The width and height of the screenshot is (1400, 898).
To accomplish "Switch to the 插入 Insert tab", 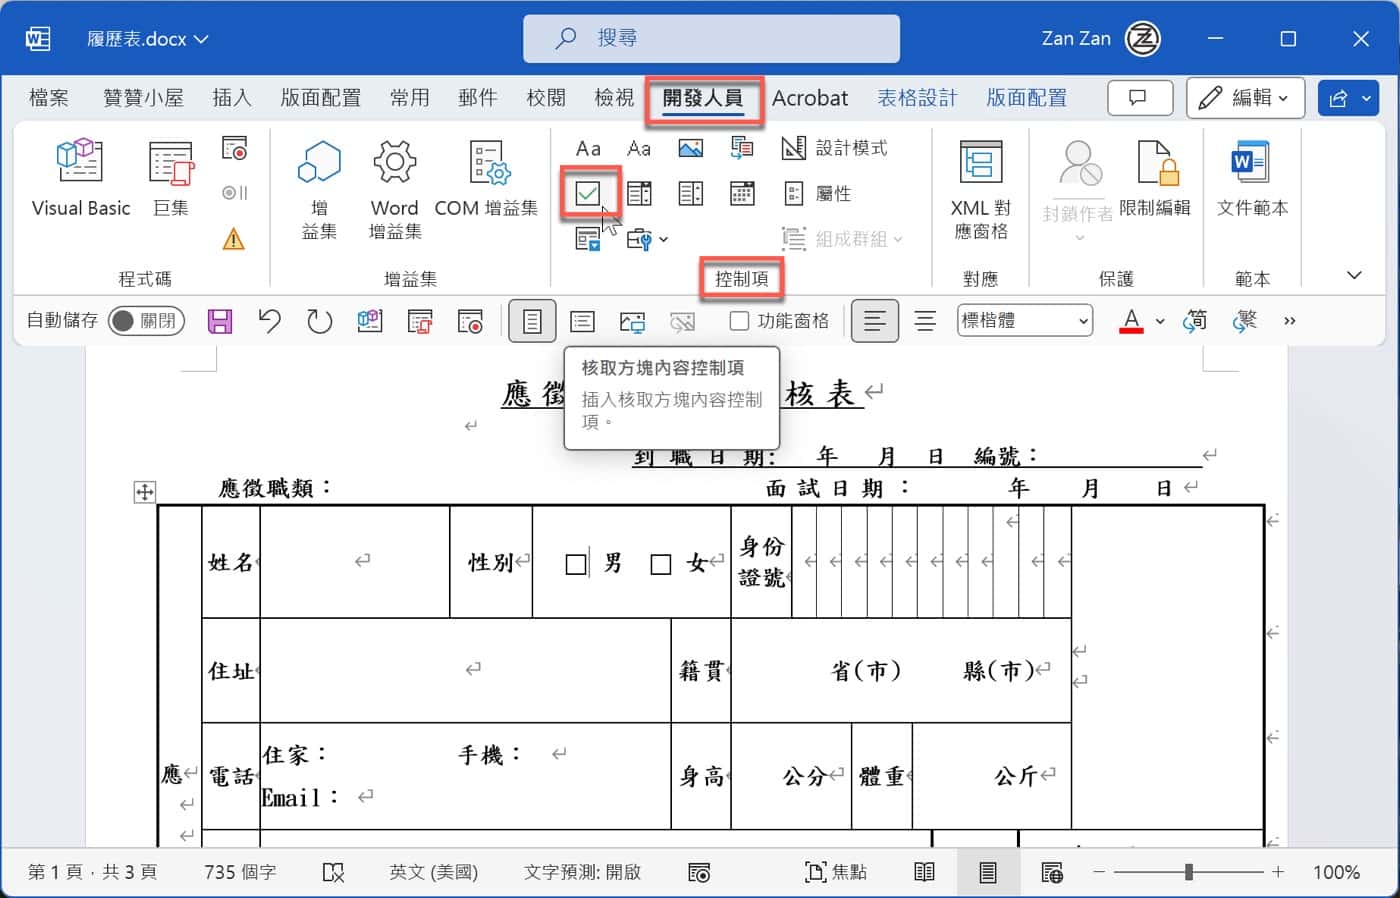I will click(x=232, y=97).
